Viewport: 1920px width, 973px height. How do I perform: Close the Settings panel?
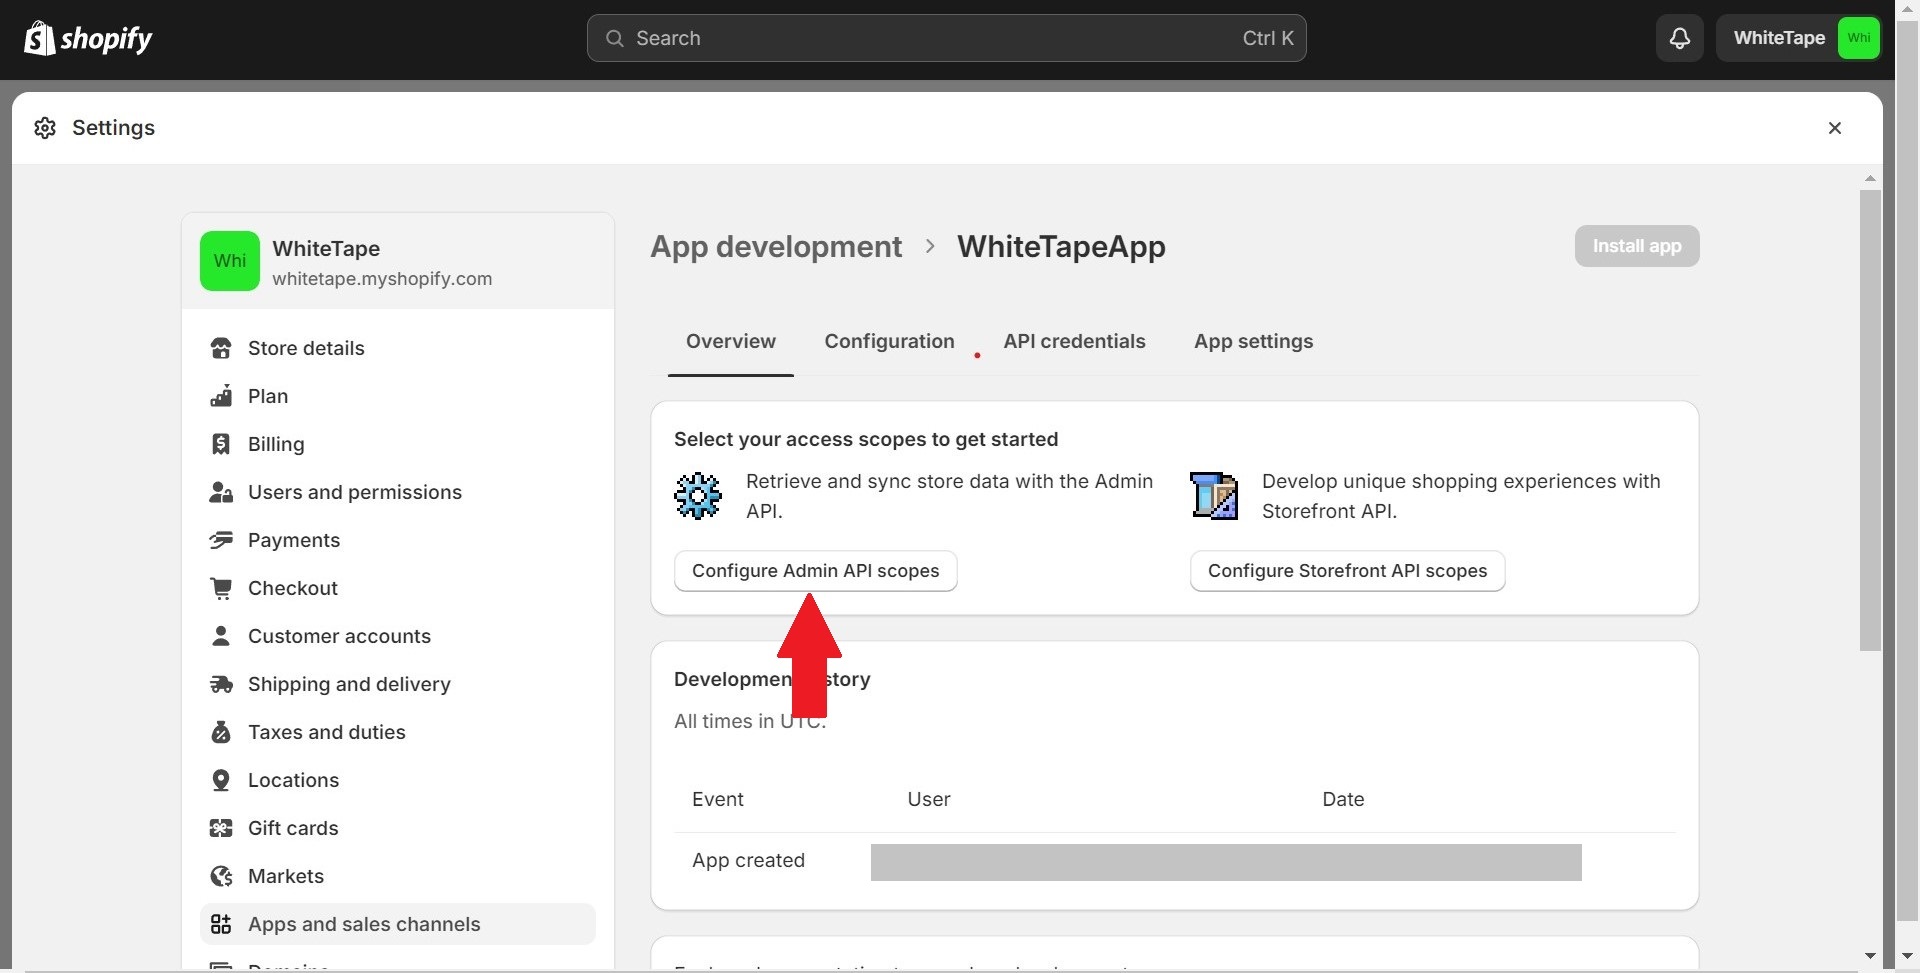[x=1835, y=128]
